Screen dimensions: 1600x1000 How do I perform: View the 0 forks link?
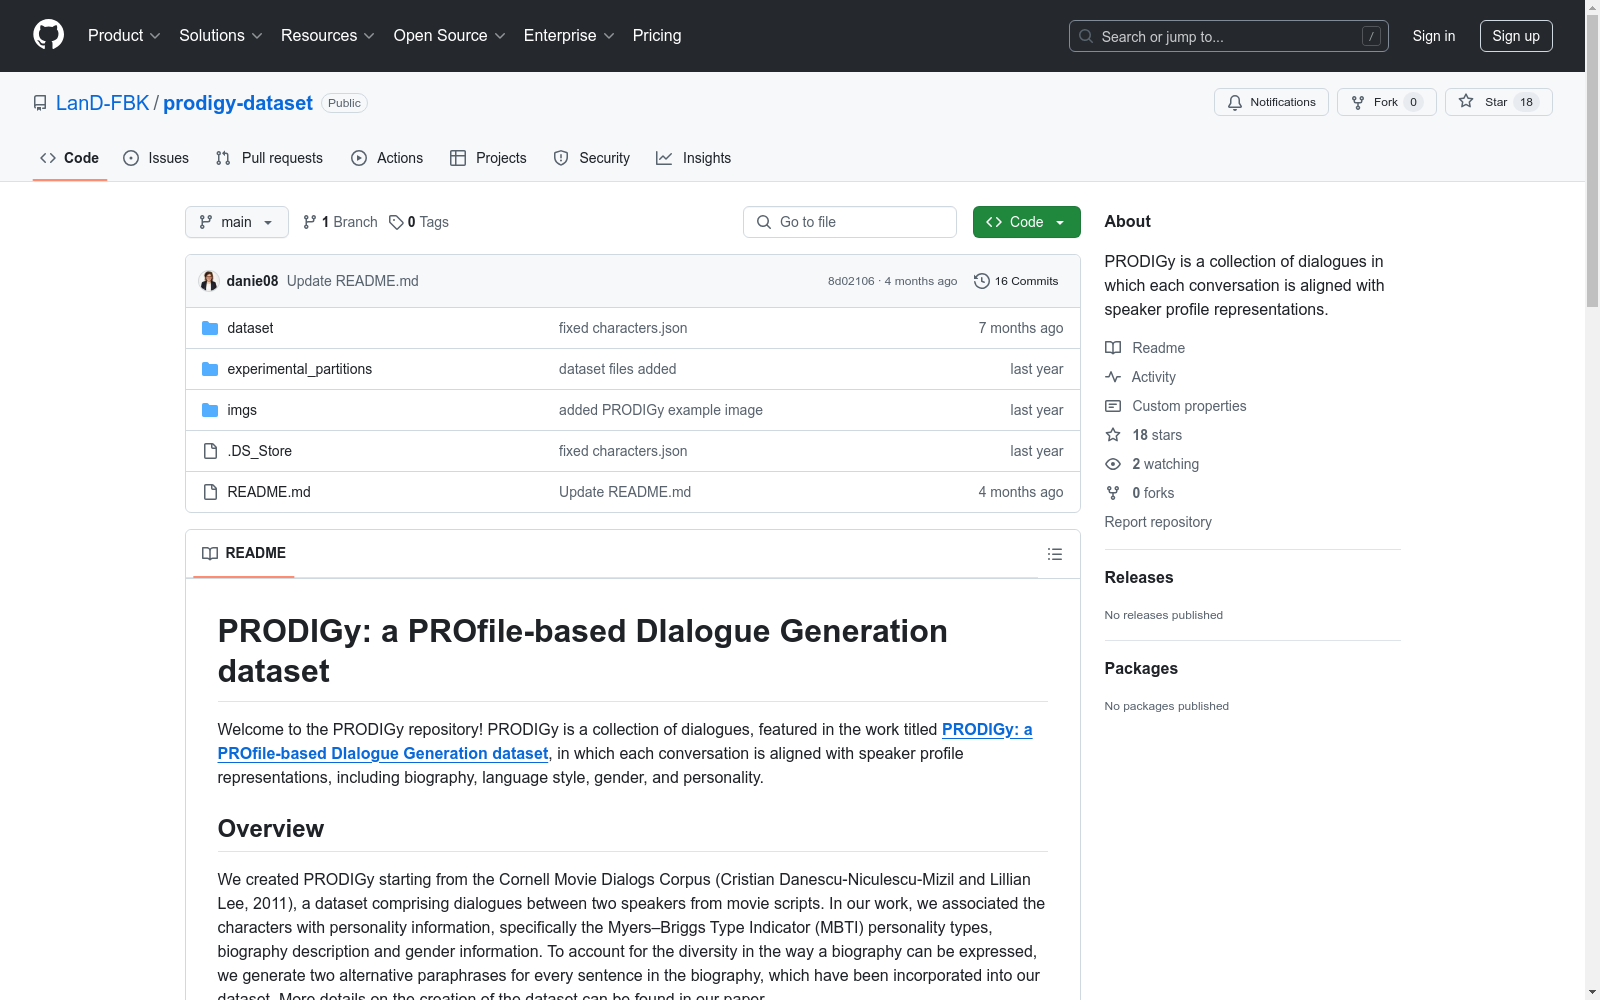click(x=1139, y=493)
